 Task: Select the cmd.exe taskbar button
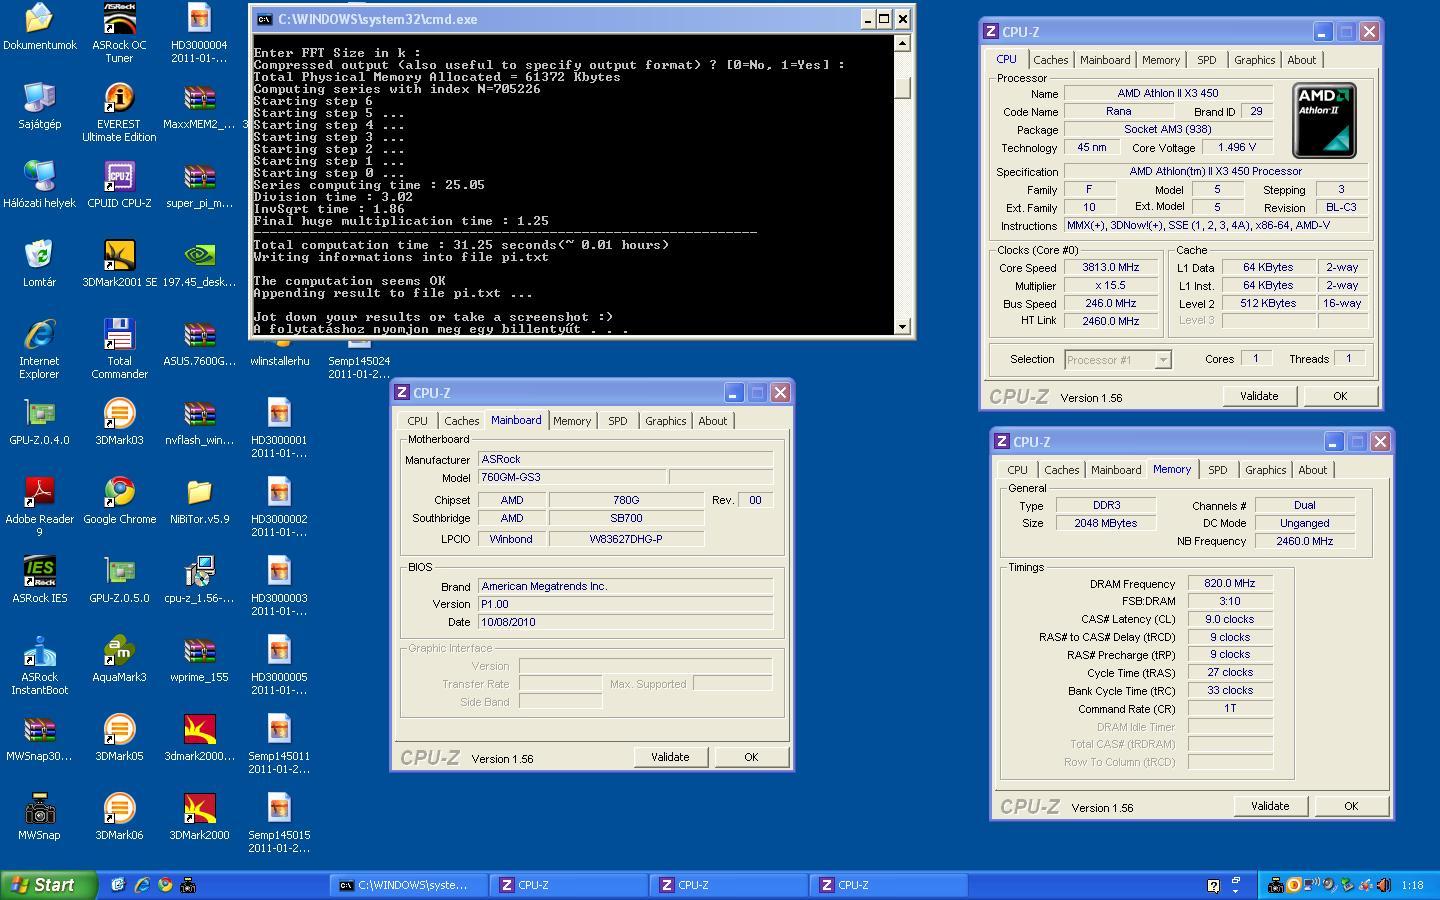pyautogui.click(x=409, y=885)
